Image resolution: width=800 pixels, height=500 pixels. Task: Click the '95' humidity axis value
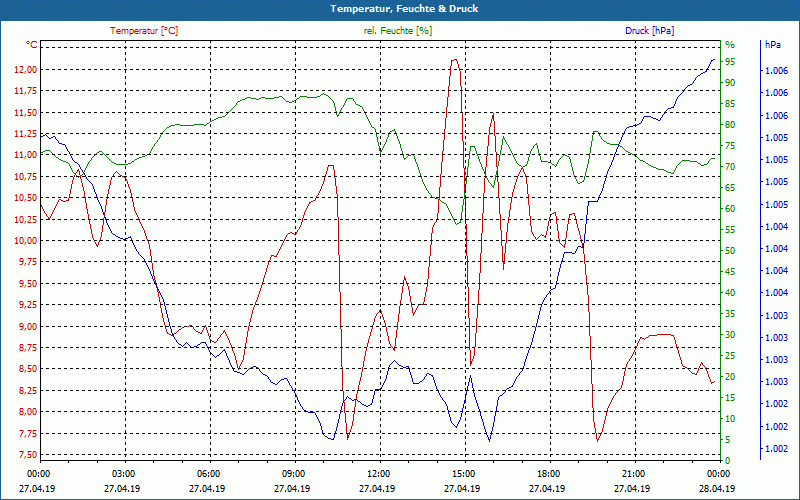click(x=730, y=62)
